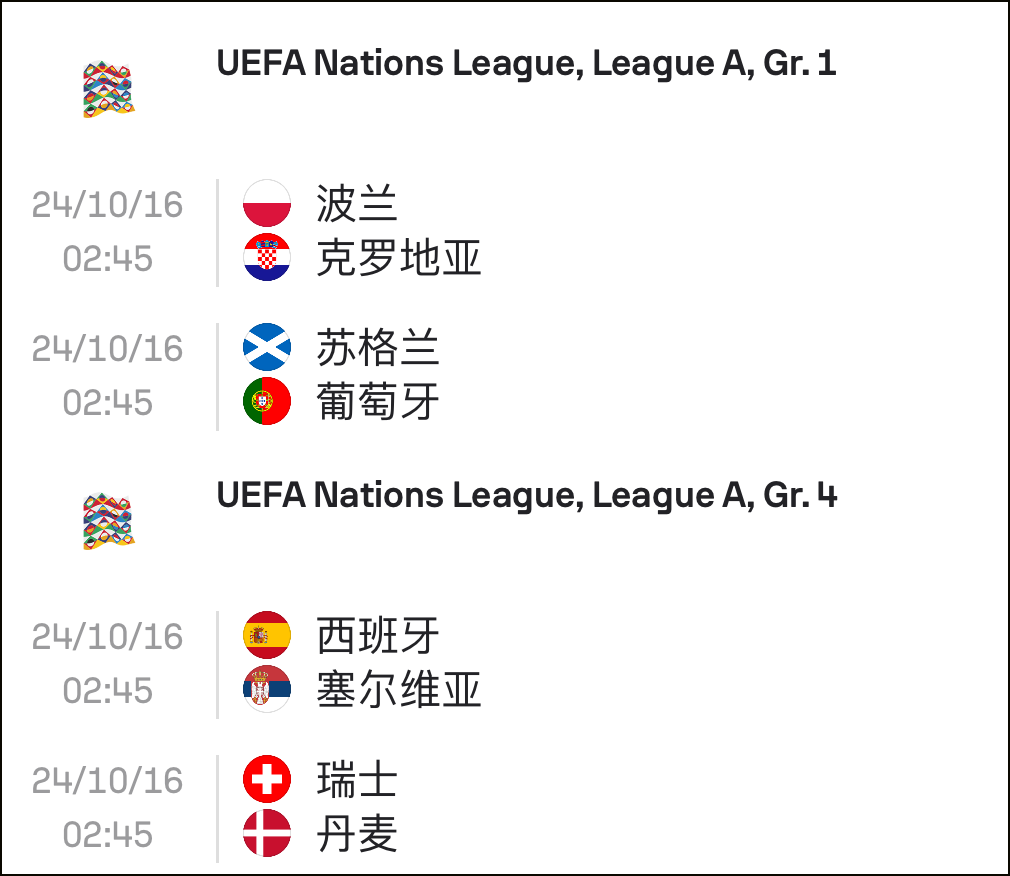Select team name 瑞士
Image resolution: width=1010 pixels, height=876 pixels.
(x=356, y=780)
